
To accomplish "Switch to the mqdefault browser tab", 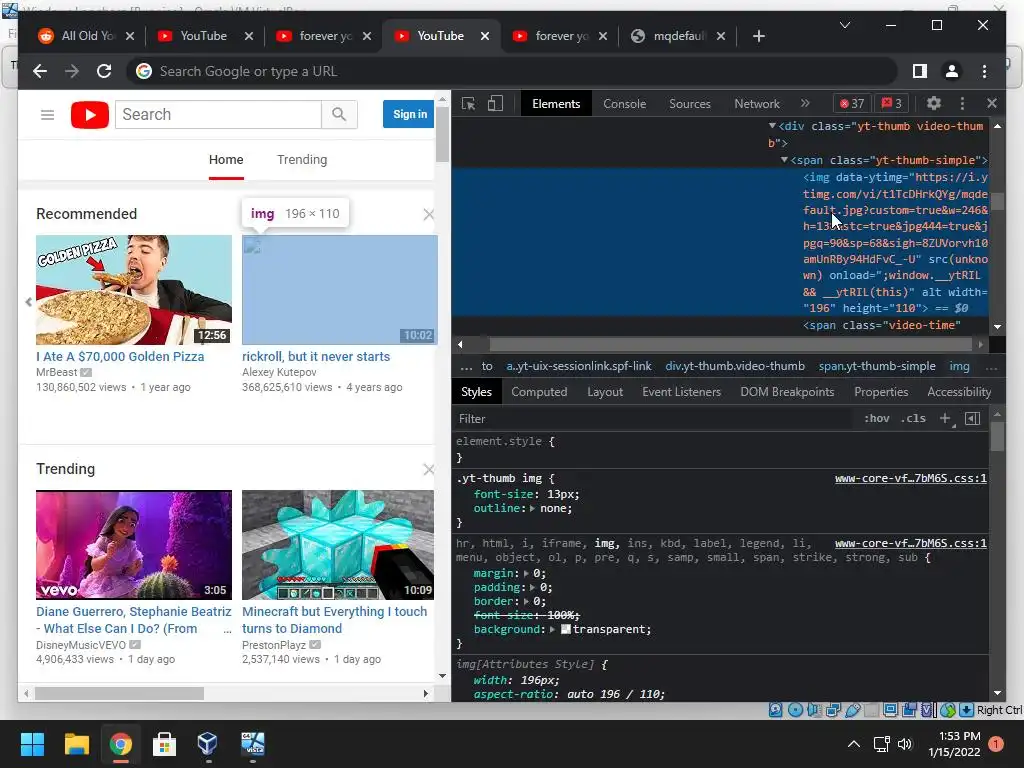I will coord(678,36).
